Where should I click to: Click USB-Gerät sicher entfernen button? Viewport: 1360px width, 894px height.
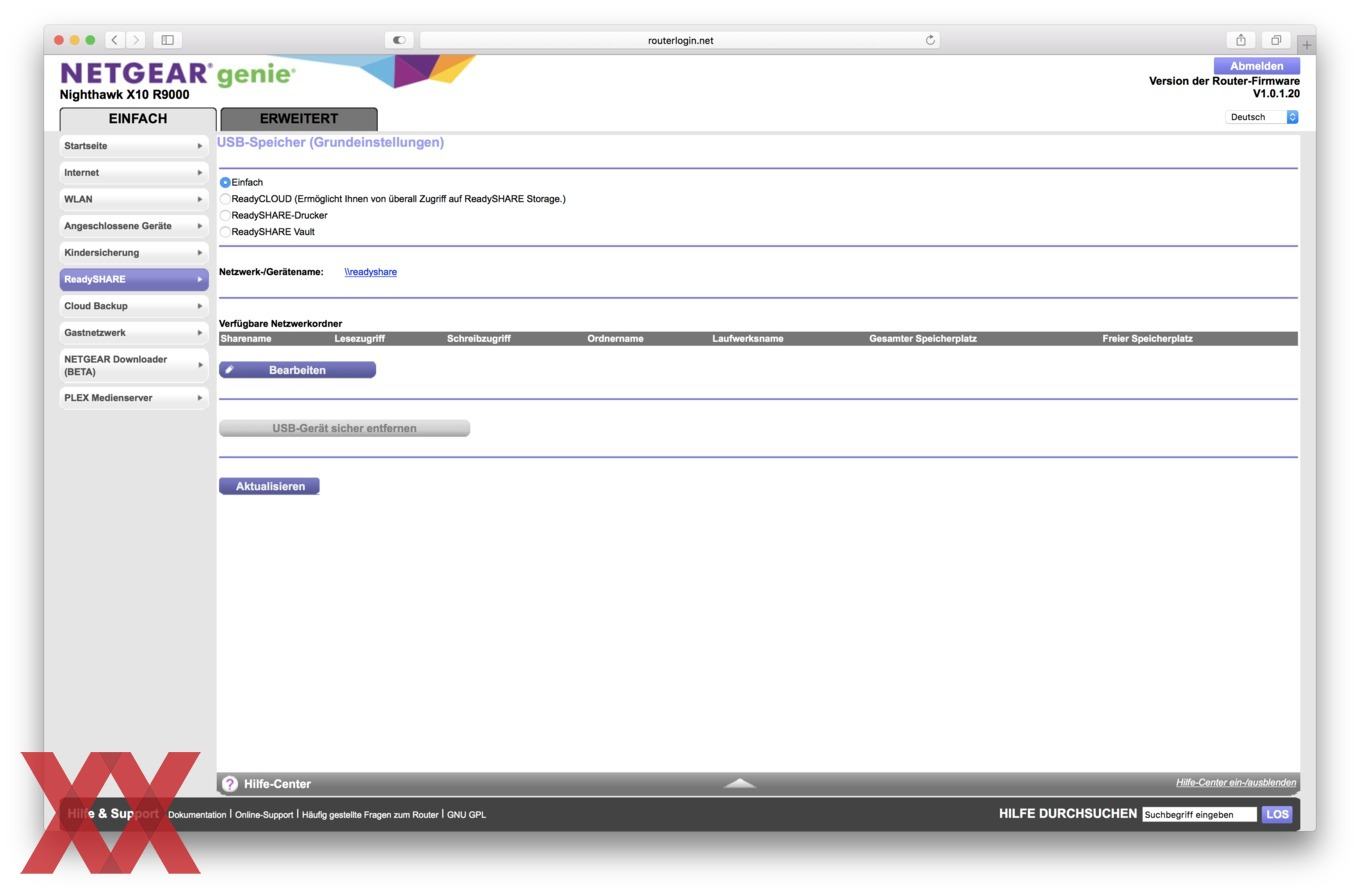click(344, 428)
